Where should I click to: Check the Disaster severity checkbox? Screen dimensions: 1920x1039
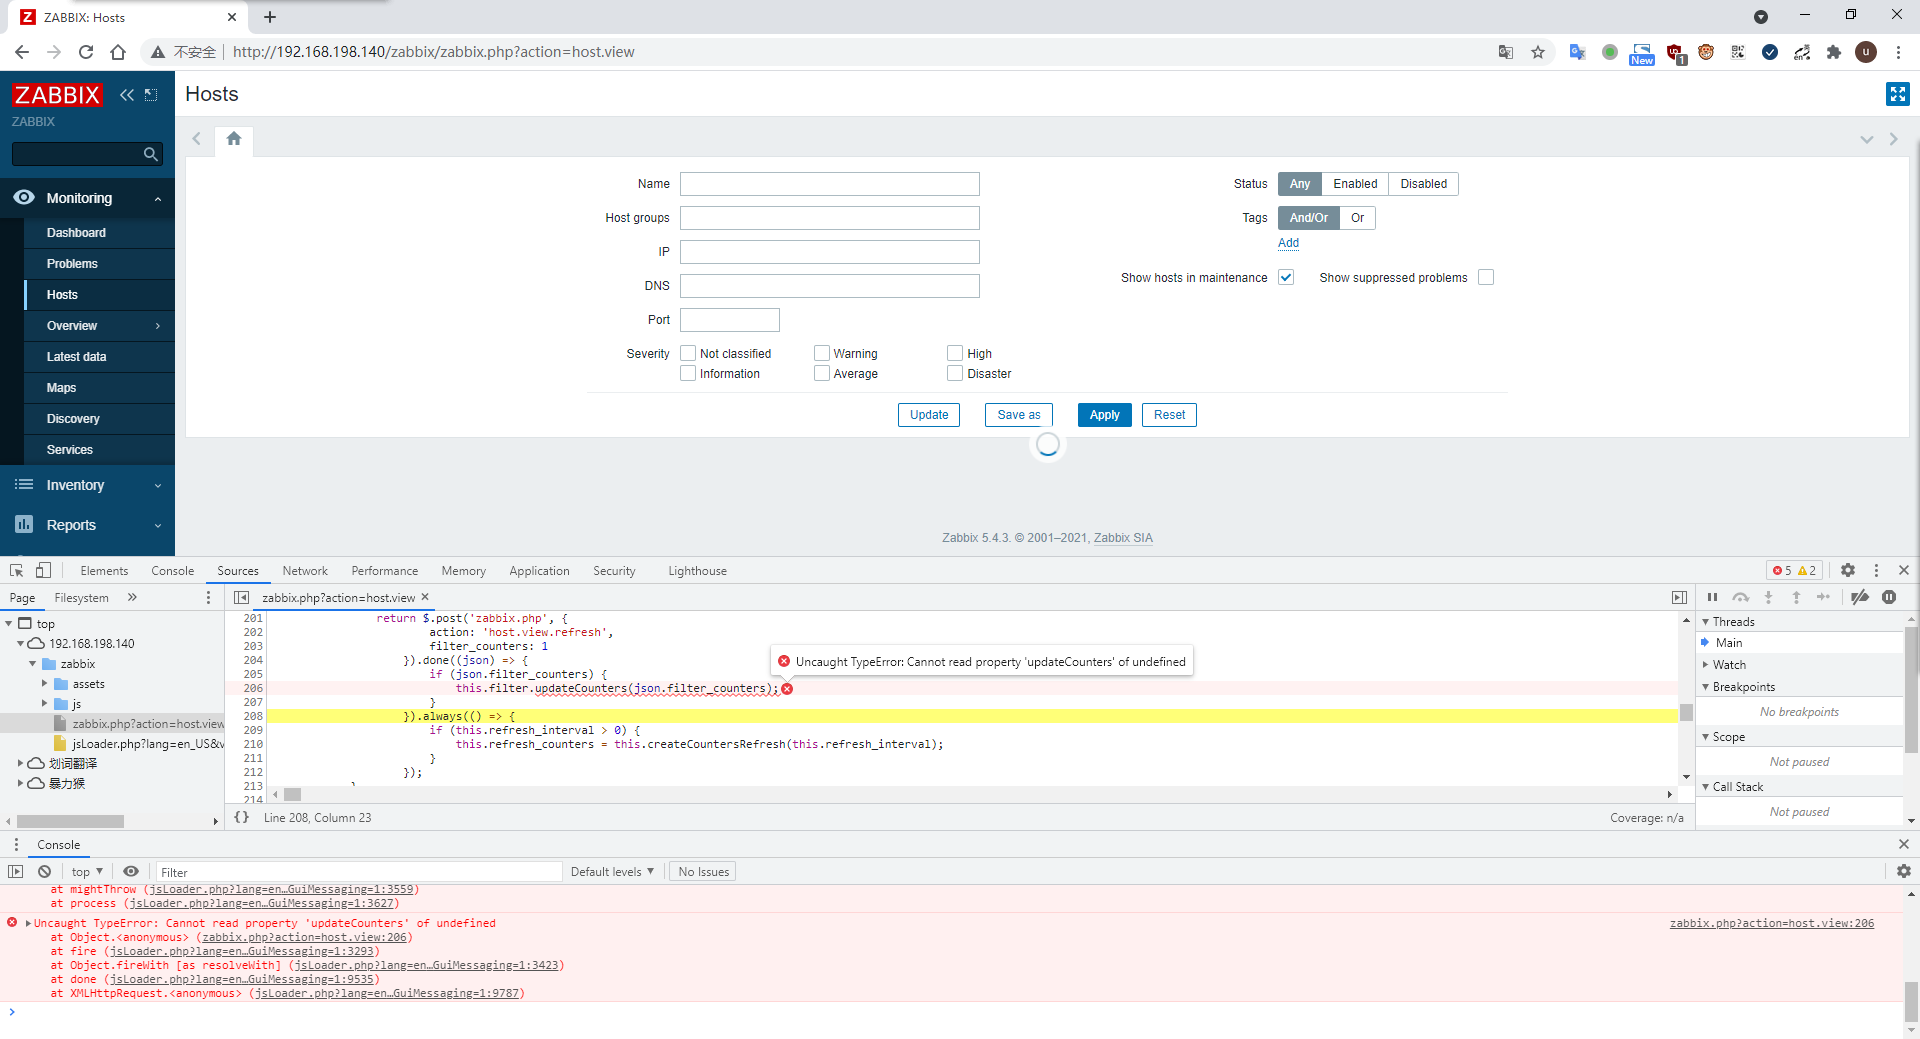pos(955,373)
